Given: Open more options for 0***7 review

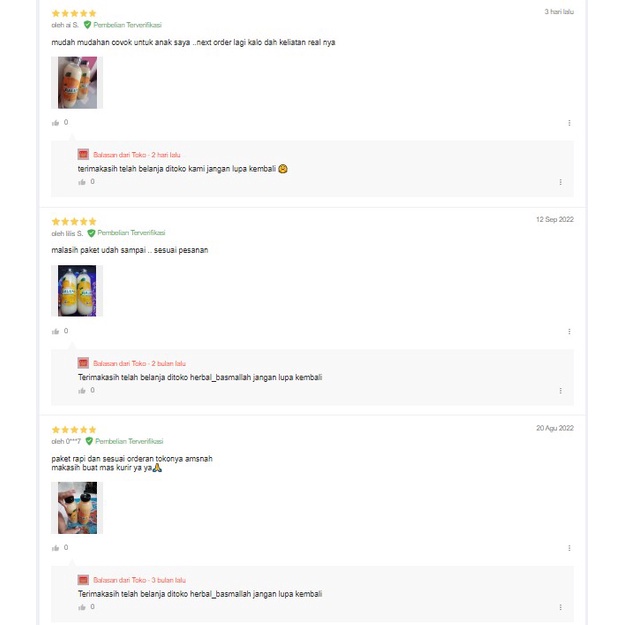Looking at the screenshot, I should point(569,548).
